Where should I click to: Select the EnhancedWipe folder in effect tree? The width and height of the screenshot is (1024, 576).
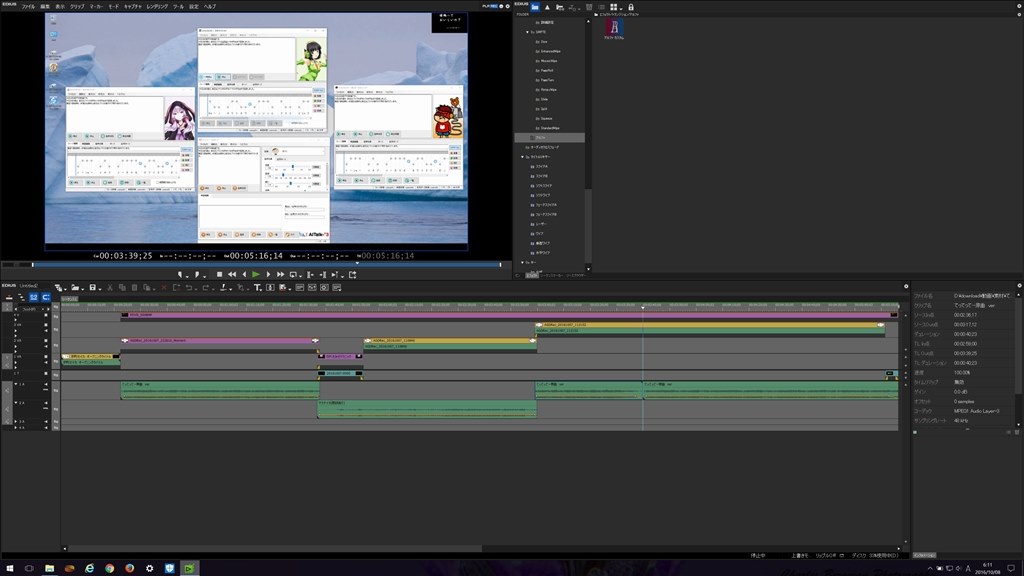[549, 51]
